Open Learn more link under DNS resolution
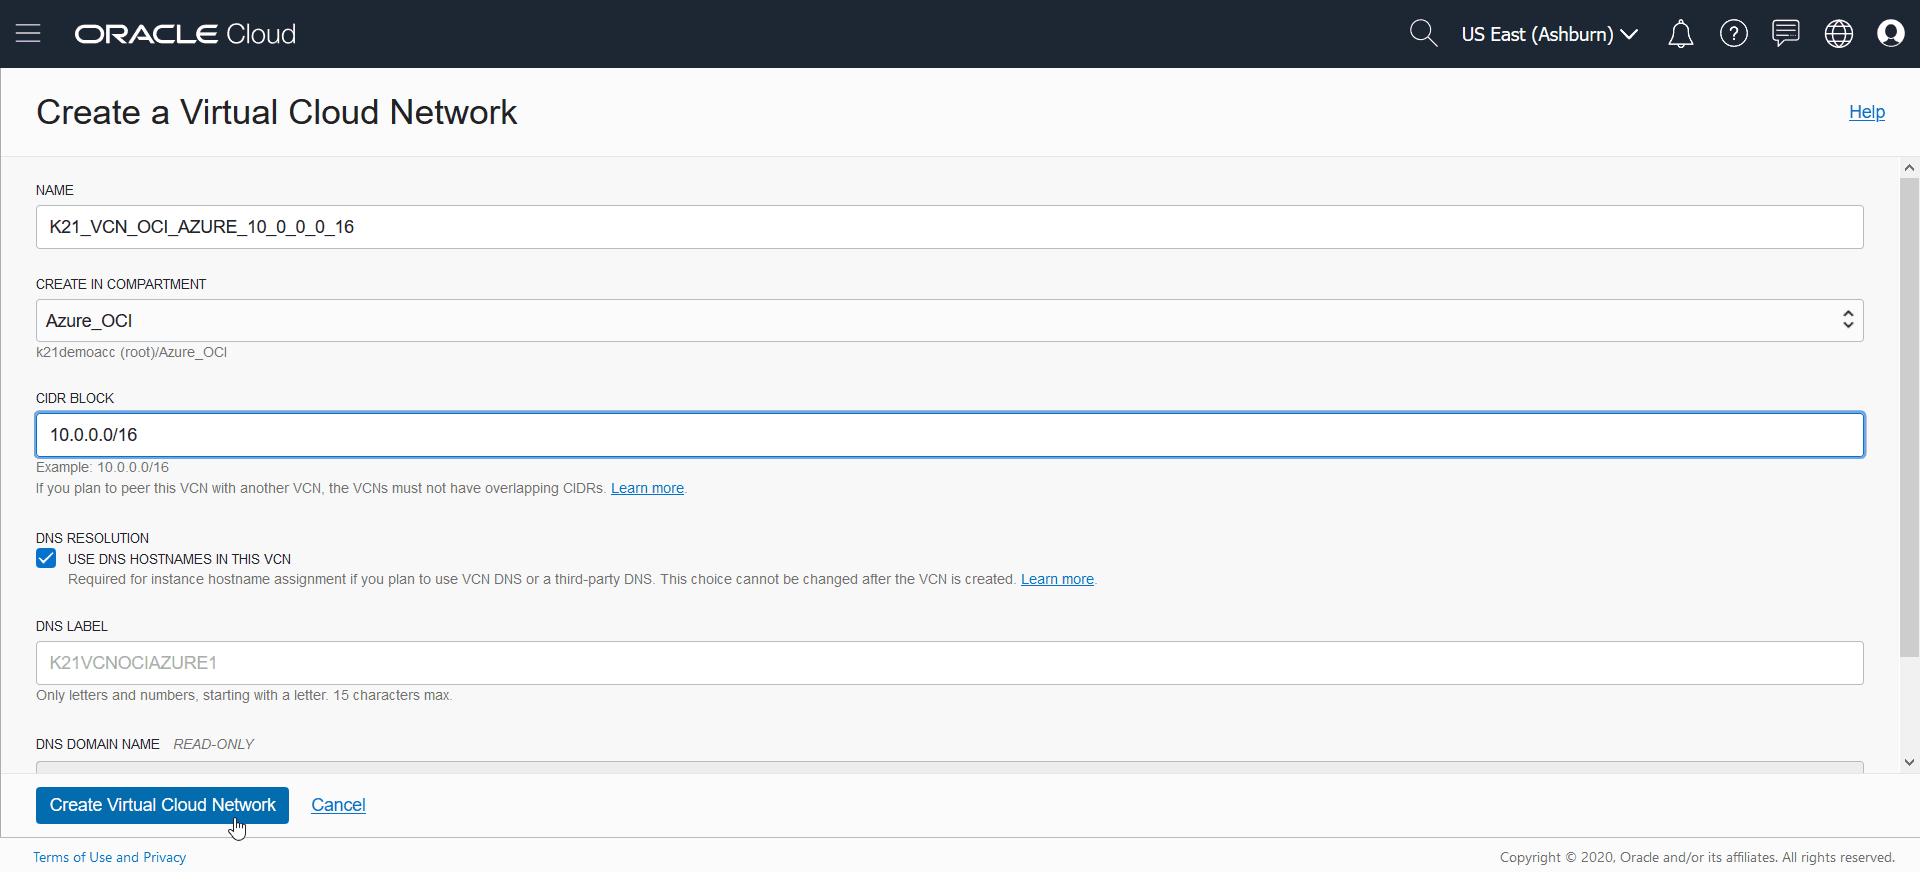 coord(1057,579)
